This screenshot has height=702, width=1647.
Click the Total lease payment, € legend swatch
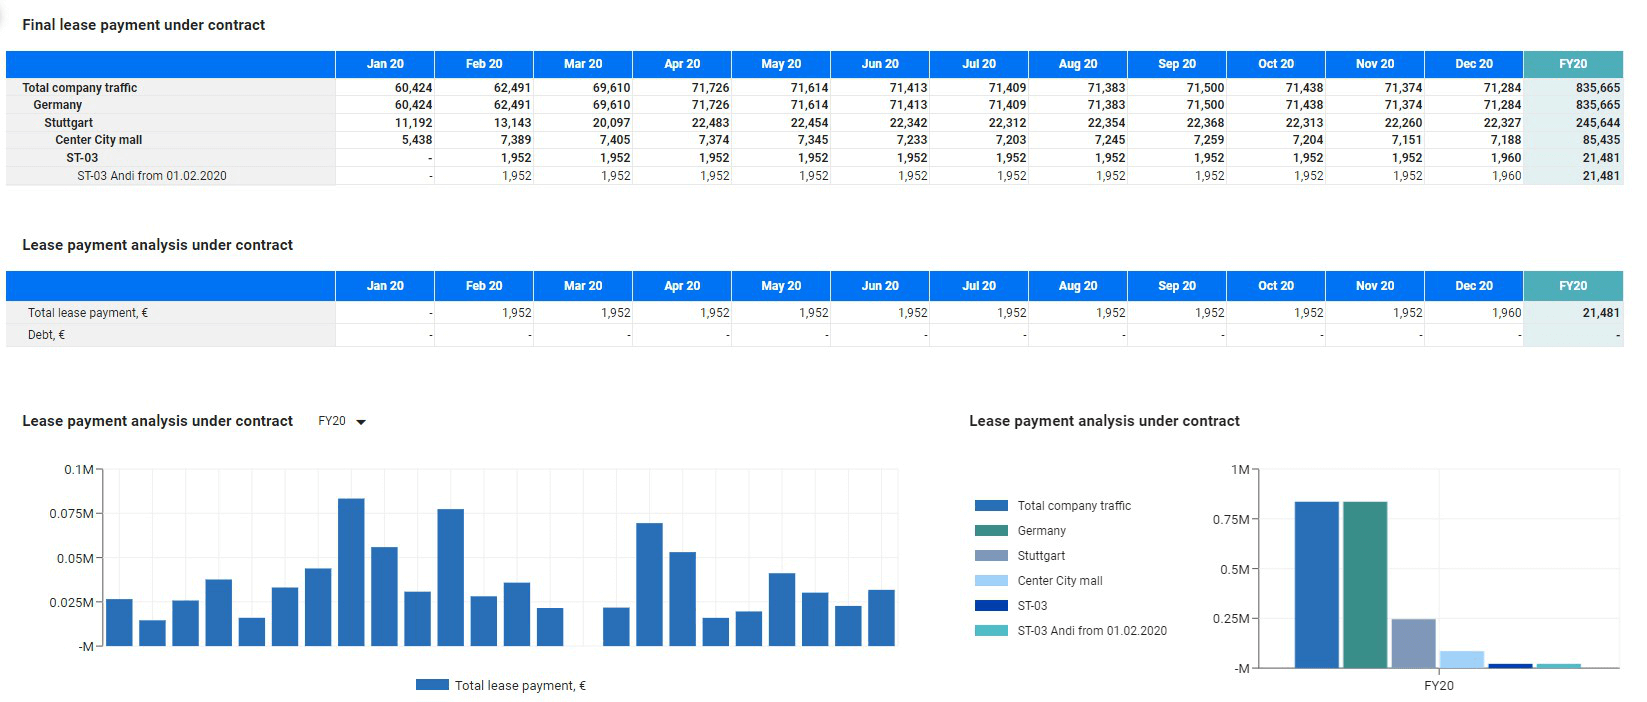pos(432,685)
